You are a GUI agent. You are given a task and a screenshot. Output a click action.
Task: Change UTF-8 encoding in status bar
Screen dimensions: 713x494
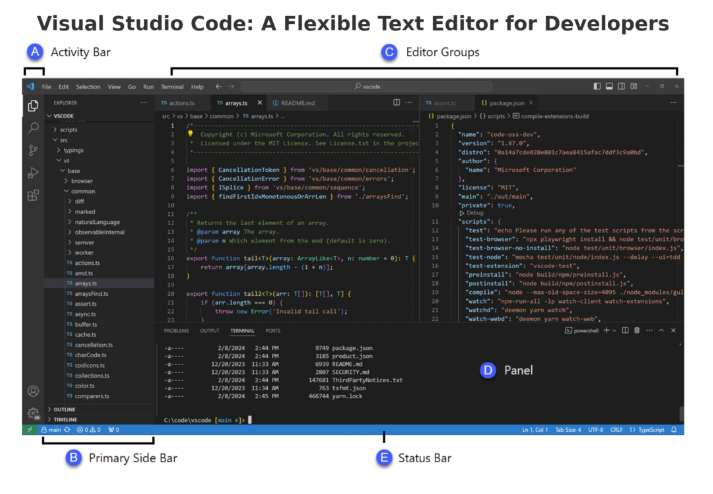[x=596, y=430]
